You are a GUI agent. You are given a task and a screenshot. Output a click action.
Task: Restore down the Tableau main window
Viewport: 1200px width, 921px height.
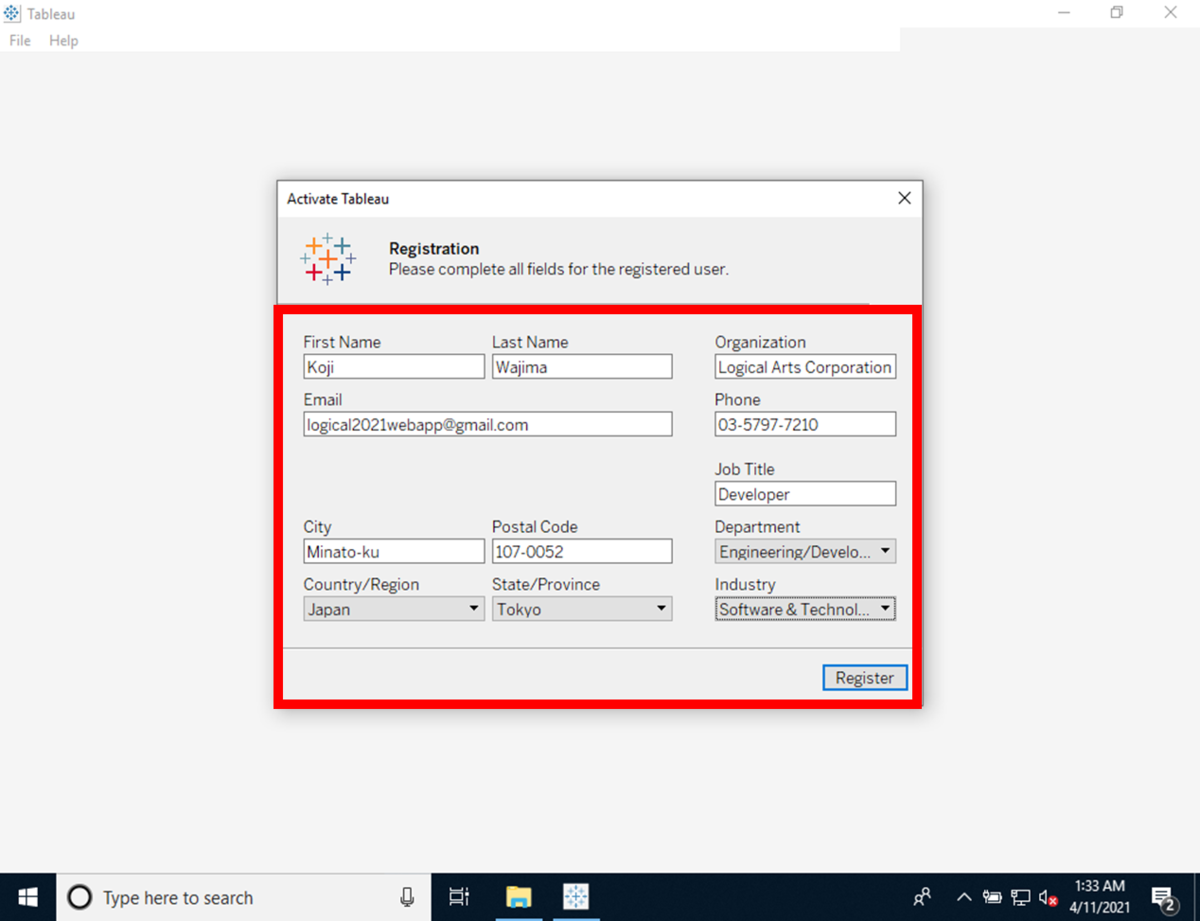click(1117, 13)
